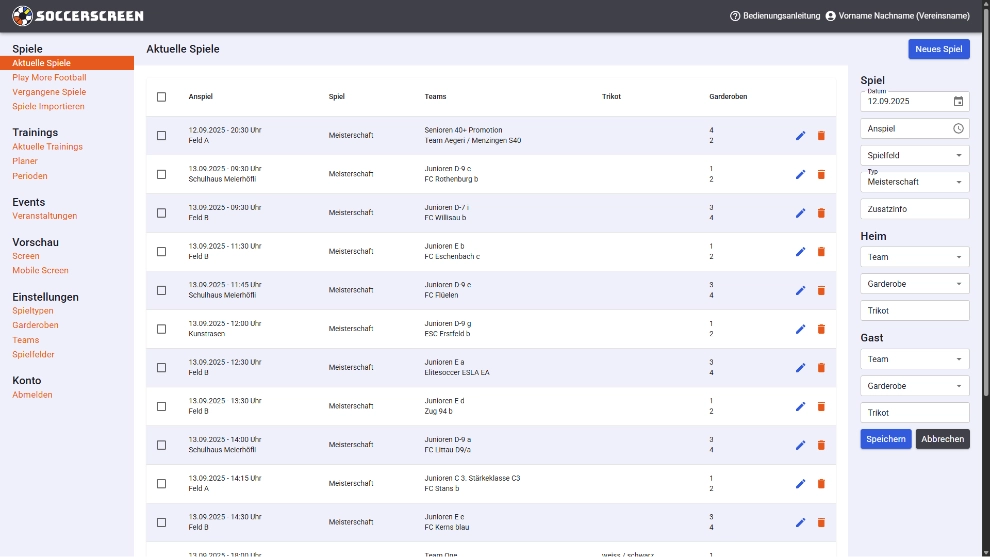Click the page vertical scrollbar
This screenshot has height=557, width=990.
(x=986, y=202)
